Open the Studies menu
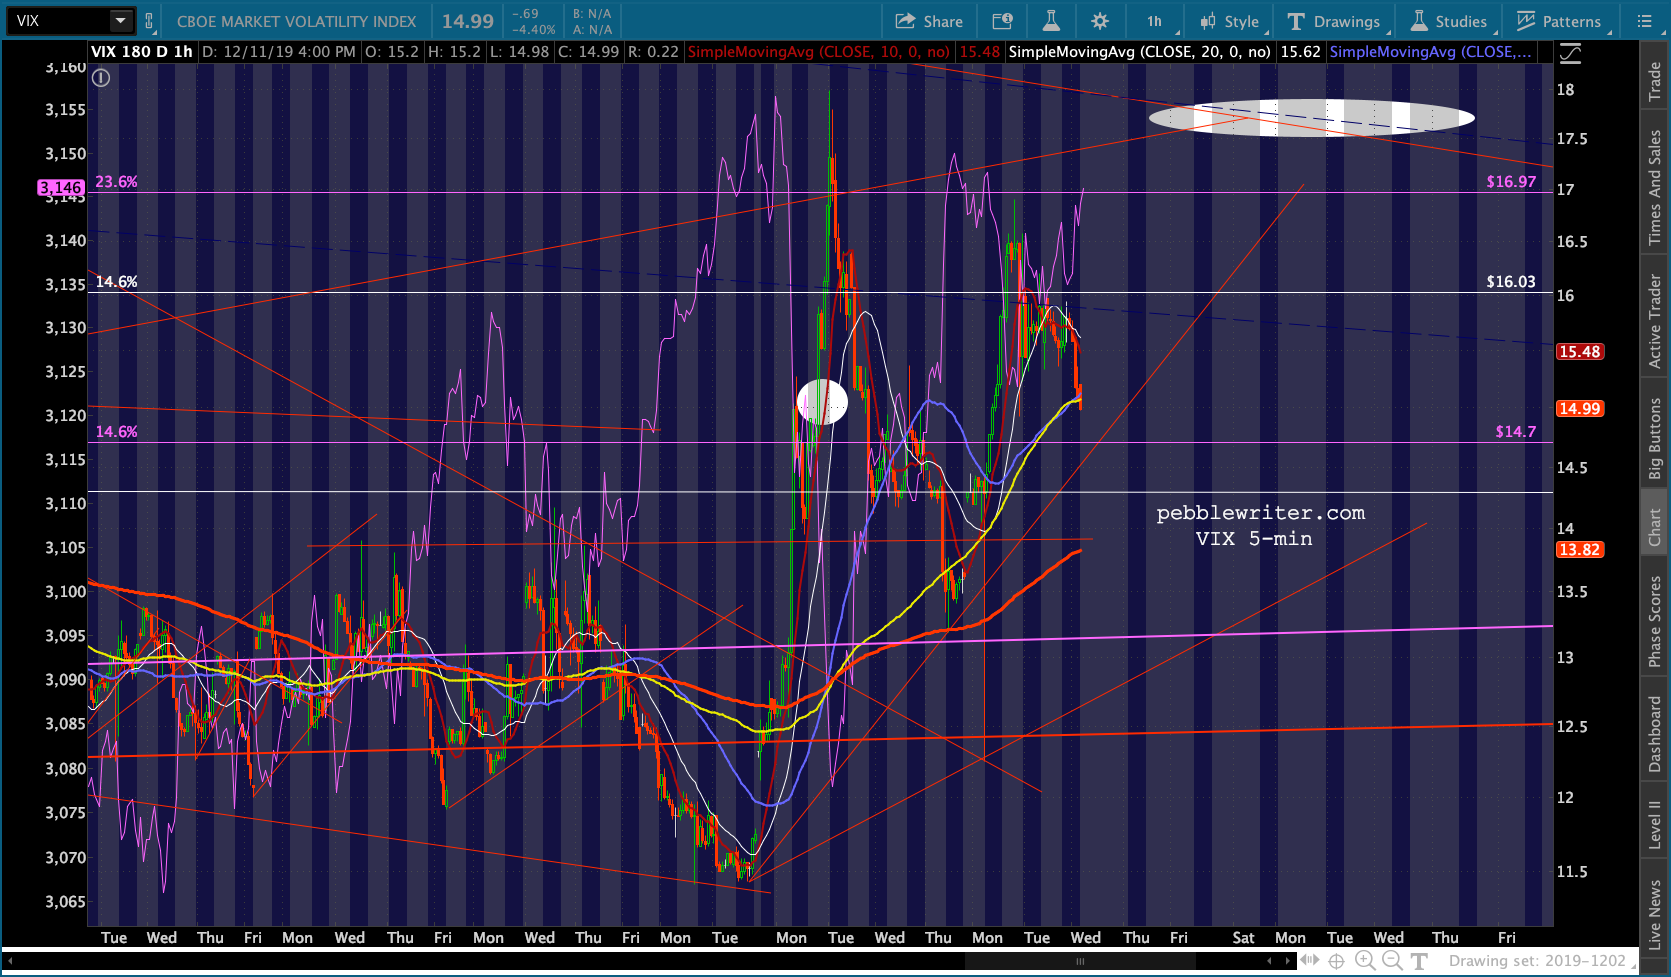This screenshot has width=1671, height=977. point(1449,21)
